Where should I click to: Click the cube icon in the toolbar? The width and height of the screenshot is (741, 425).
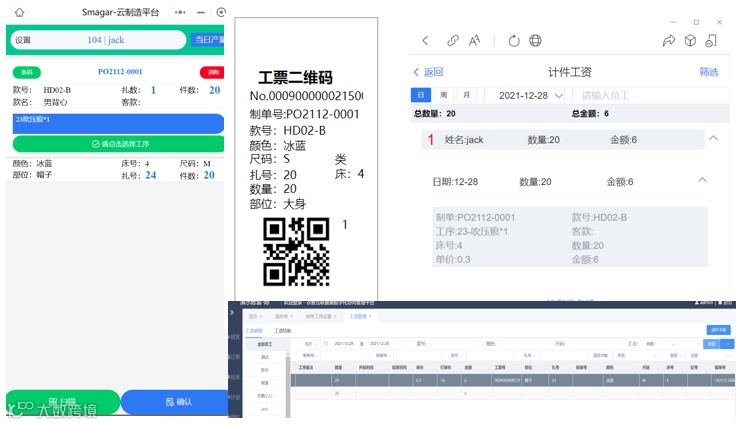(x=690, y=41)
